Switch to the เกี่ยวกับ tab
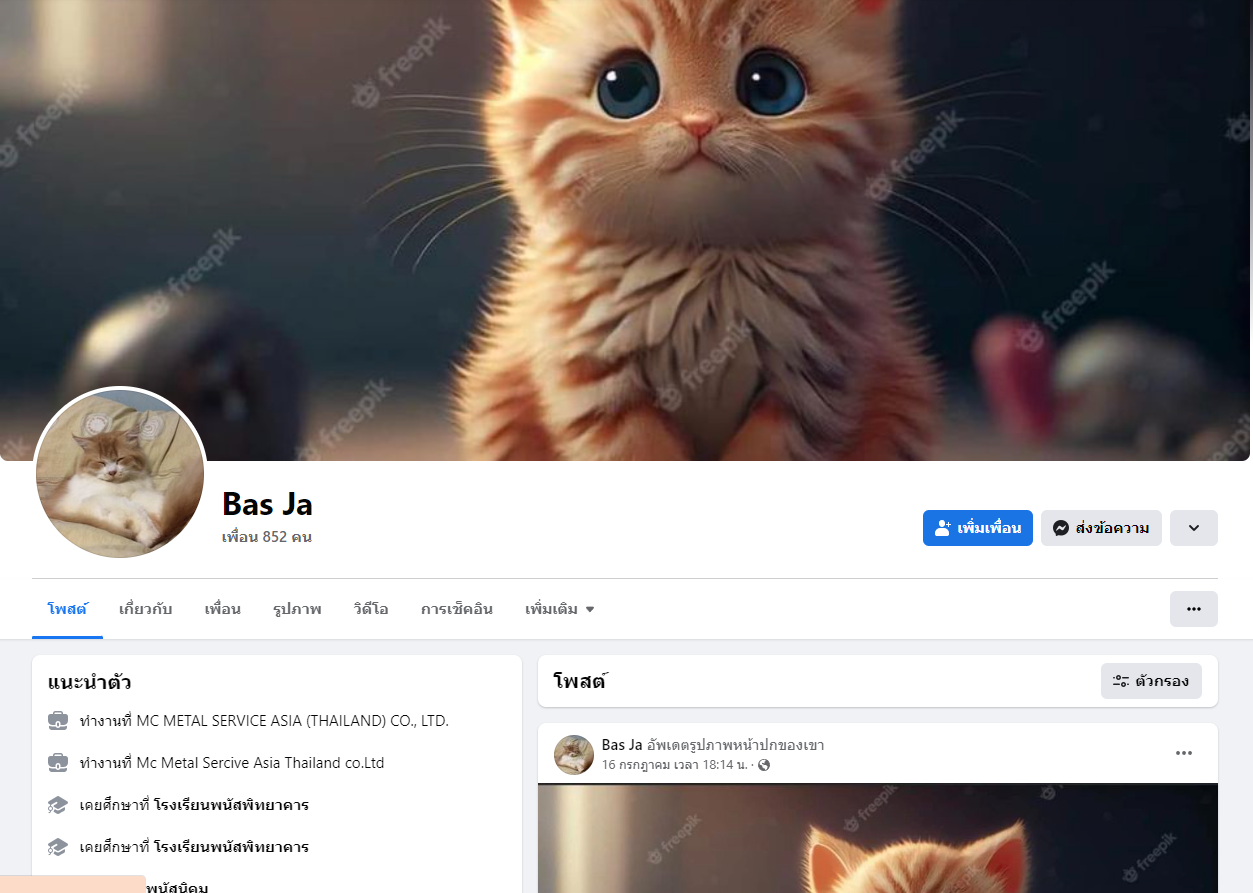Screen dimensions: 1253x893 (146, 609)
